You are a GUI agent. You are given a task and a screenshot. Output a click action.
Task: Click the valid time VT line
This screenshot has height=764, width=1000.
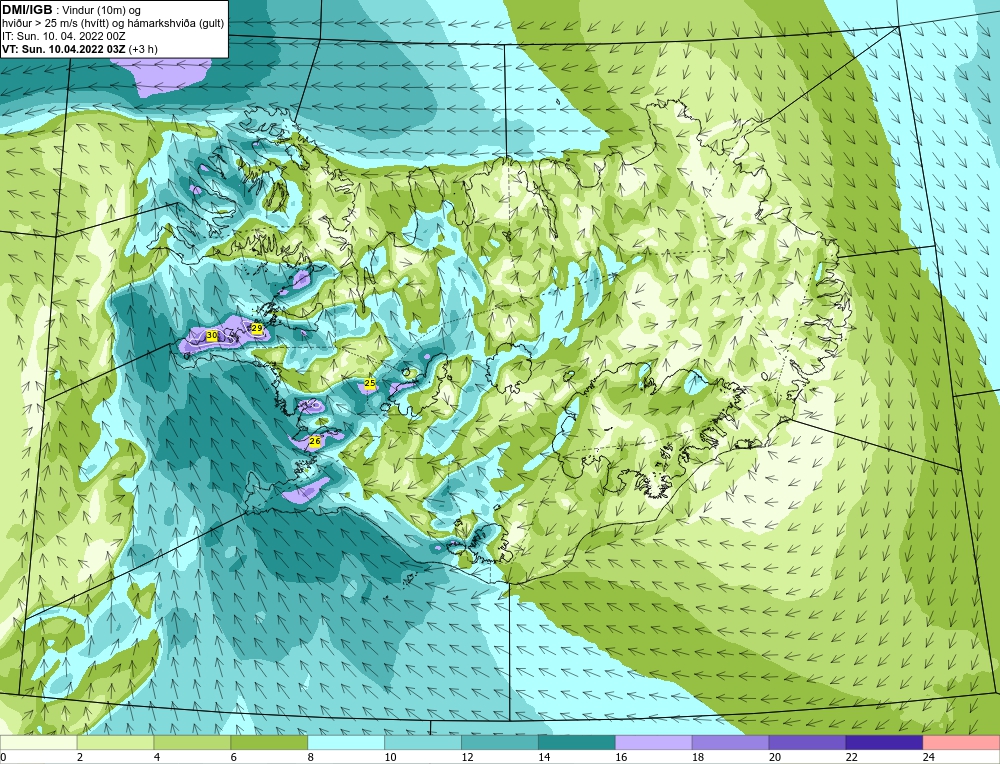(x=80, y=49)
